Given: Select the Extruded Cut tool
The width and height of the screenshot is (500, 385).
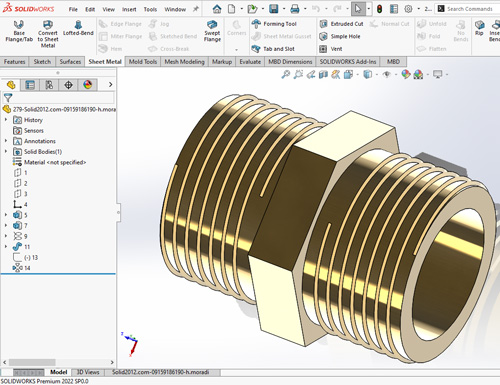Looking at the screenshot, I should pos(341,24).
